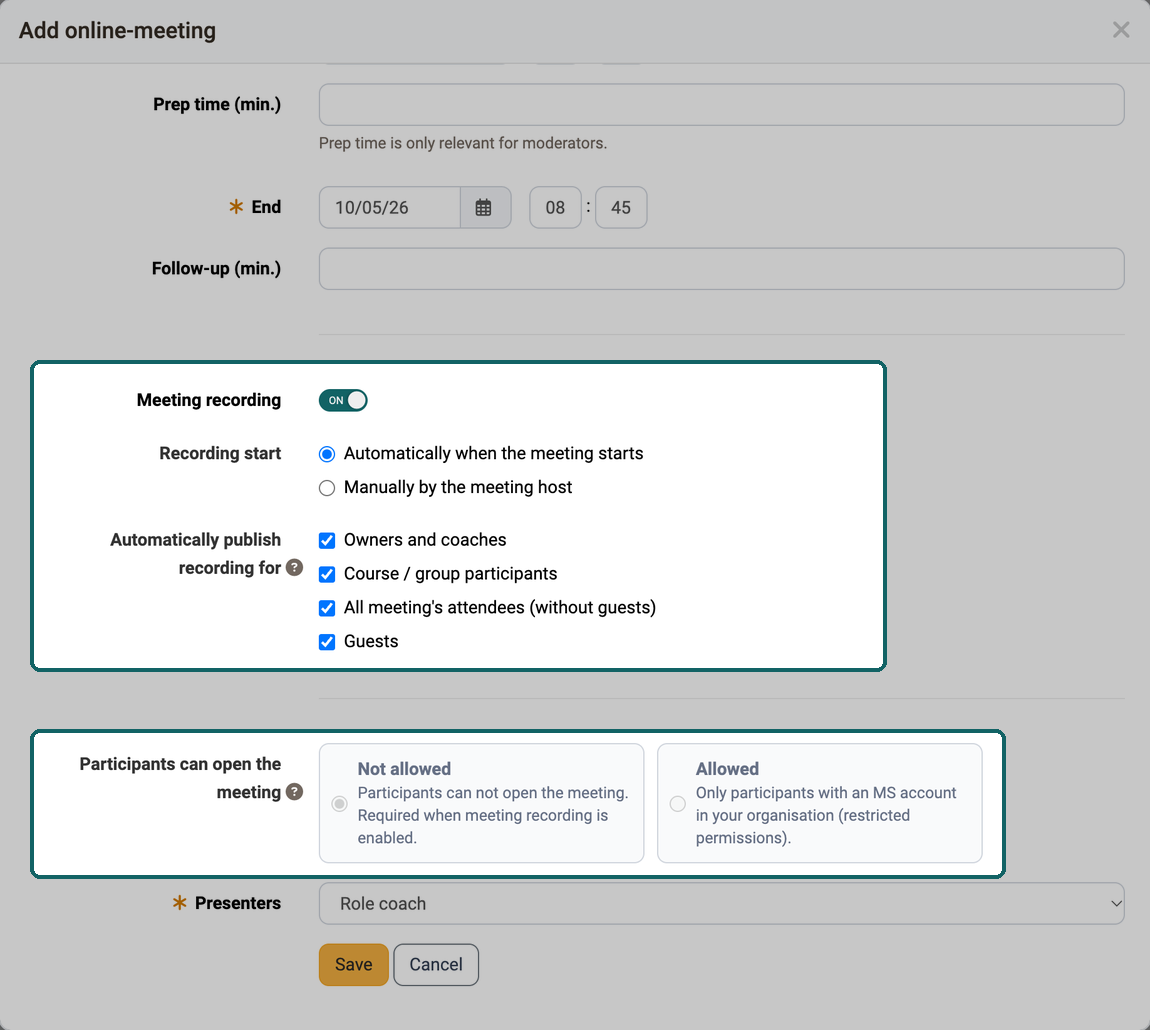Show help for automatically publish recording

tap(294, 567)
